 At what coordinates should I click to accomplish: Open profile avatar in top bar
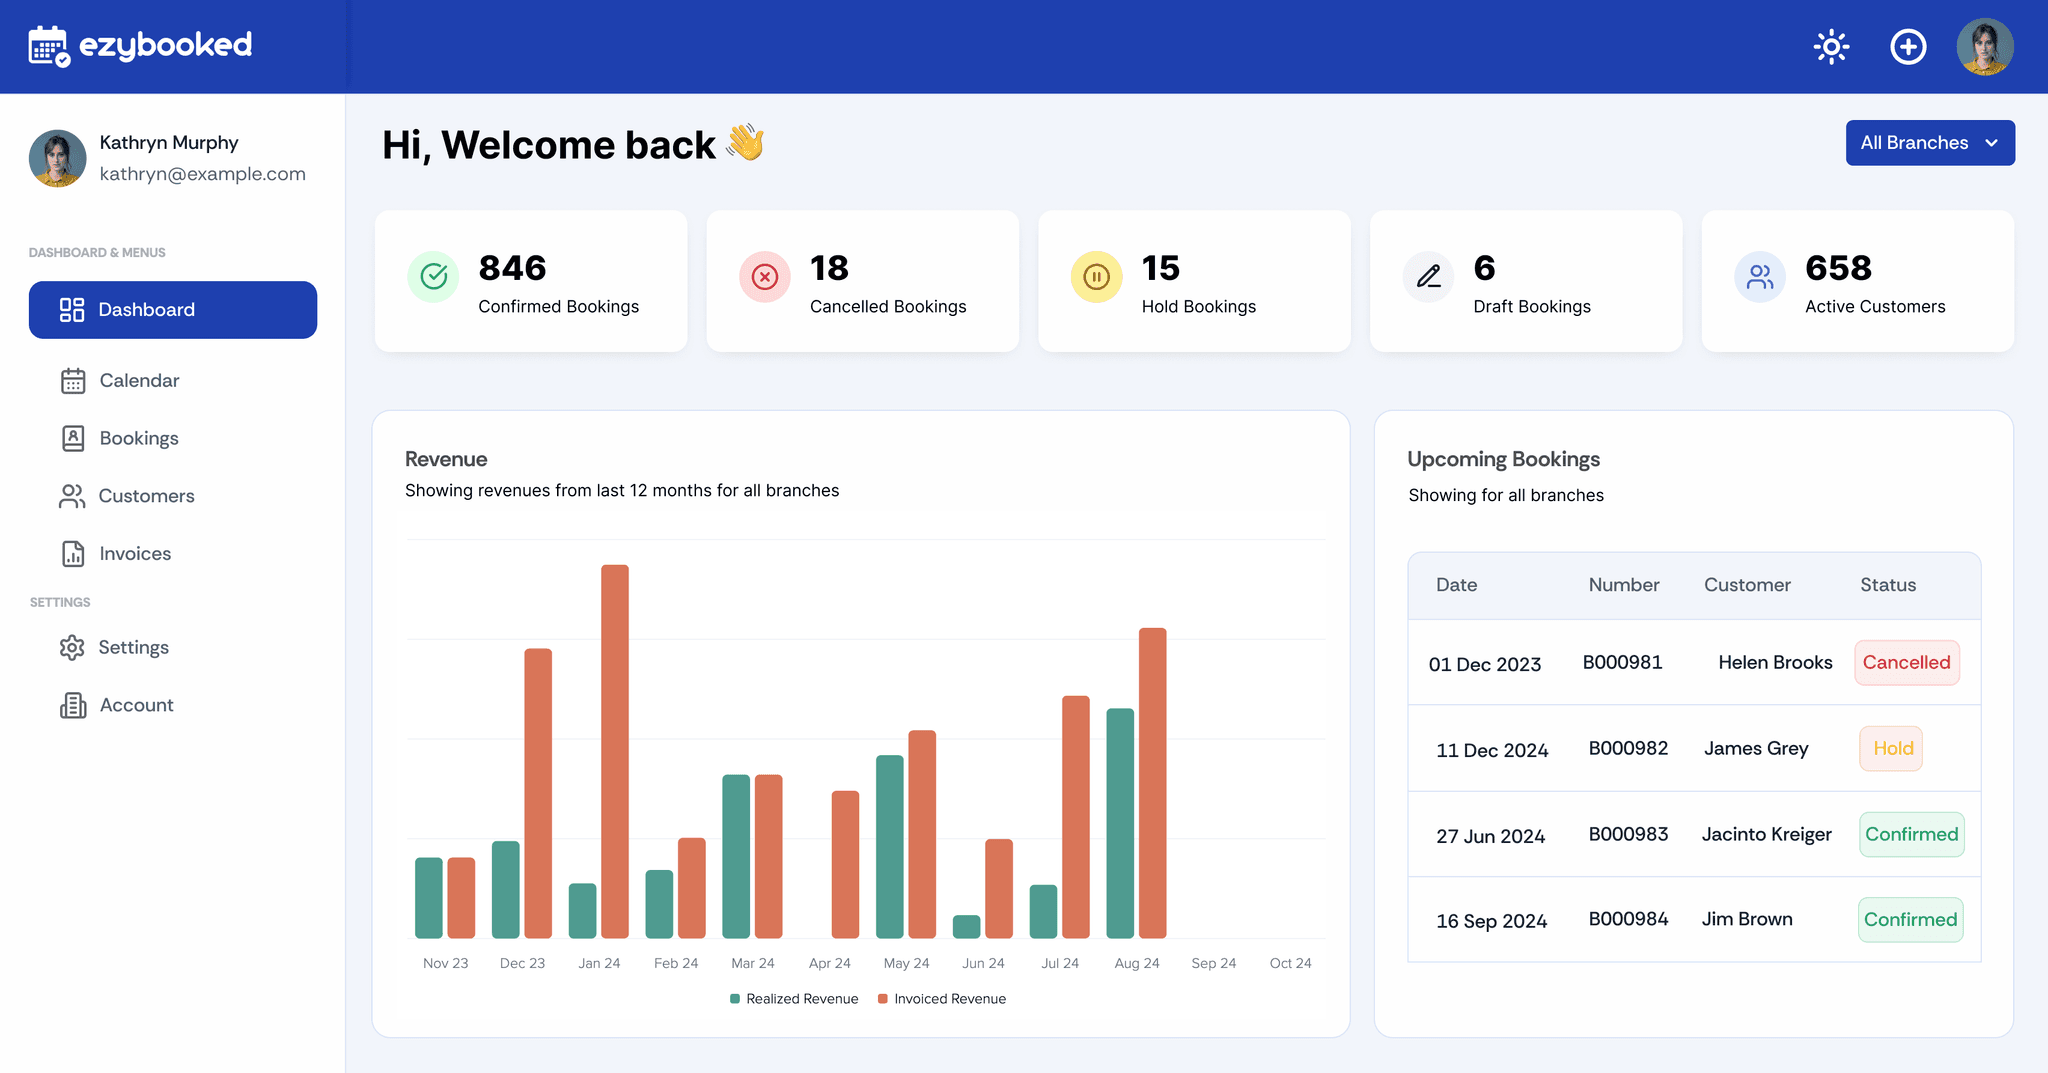point(1984,47)
